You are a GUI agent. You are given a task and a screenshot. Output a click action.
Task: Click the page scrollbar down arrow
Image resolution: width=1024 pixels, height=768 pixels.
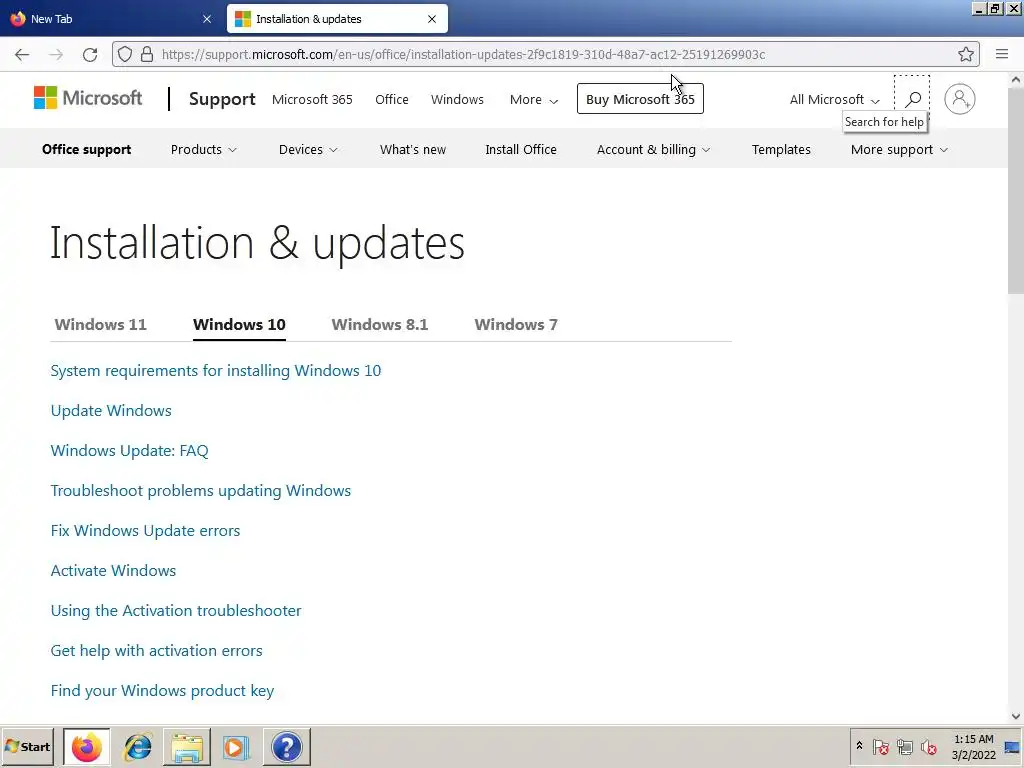pyautogui.click(x=1016, y=716)
